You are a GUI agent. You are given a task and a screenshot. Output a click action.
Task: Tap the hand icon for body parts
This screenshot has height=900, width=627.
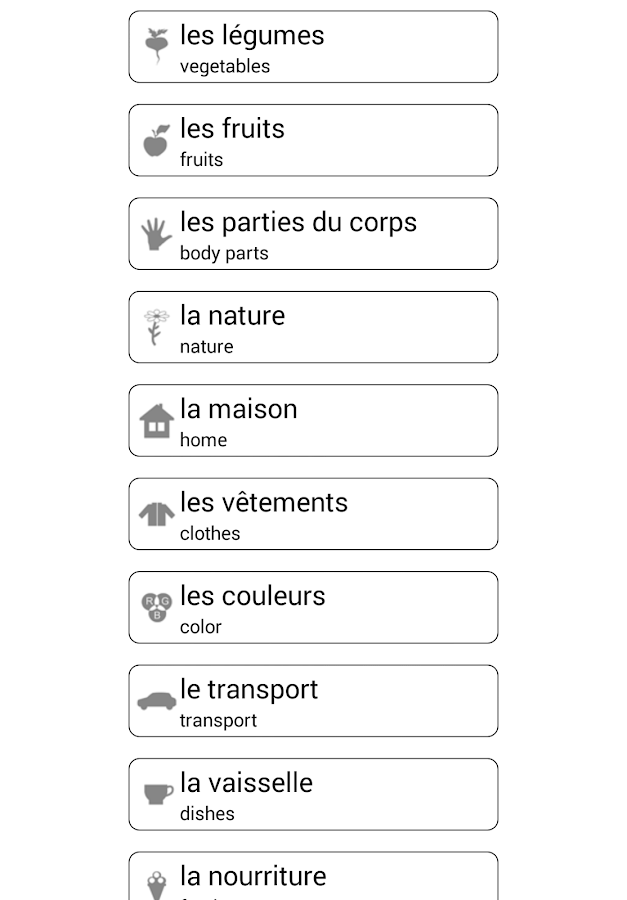pyautogui.click(x=156, y=234)
